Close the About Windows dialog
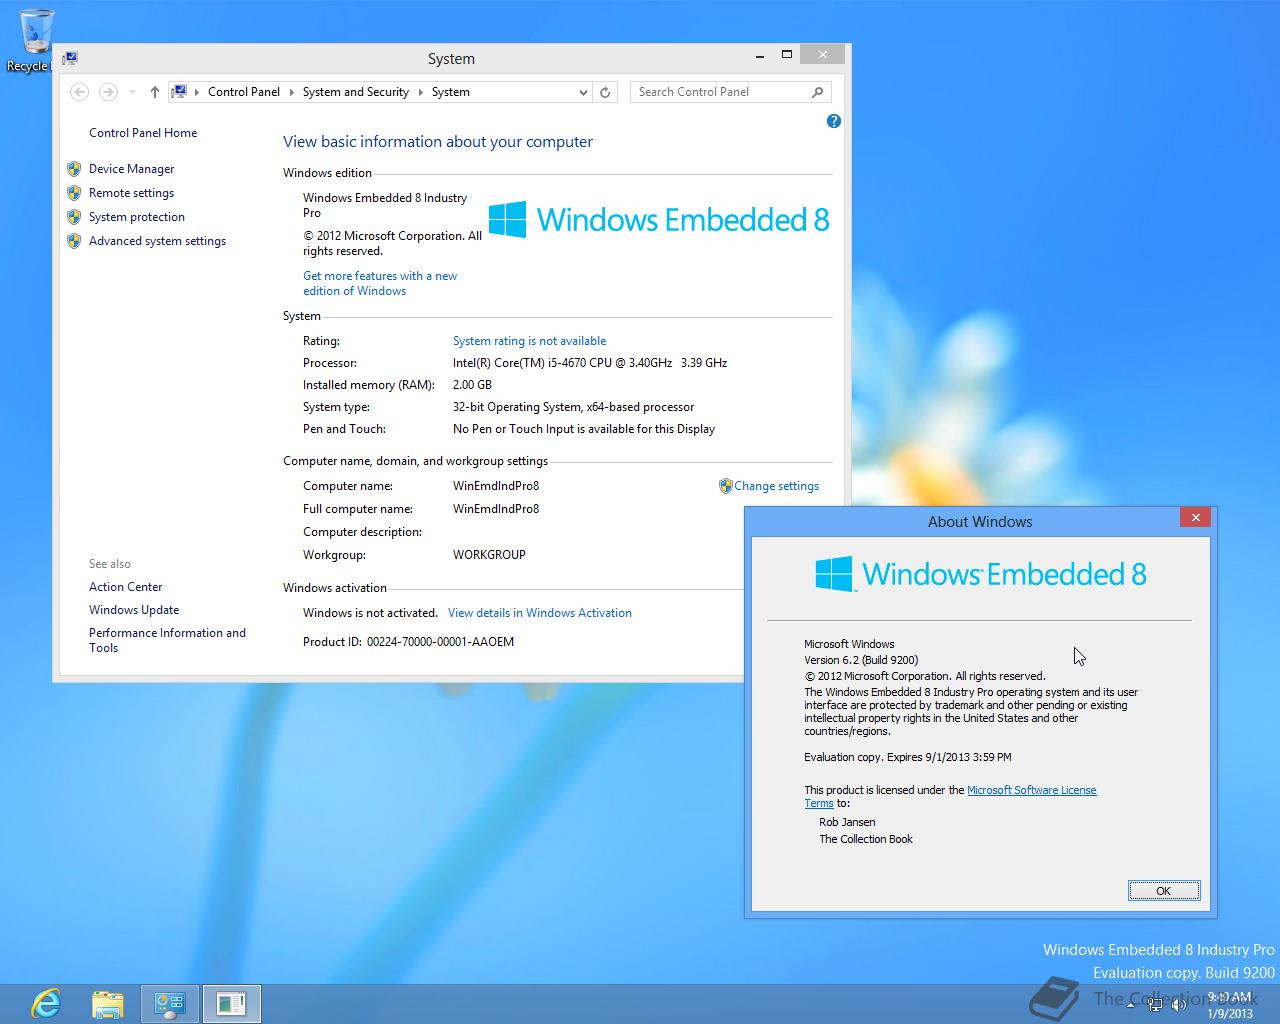The height and width of the screenshot is (1024, 1280). click(x=1195, y=517)
